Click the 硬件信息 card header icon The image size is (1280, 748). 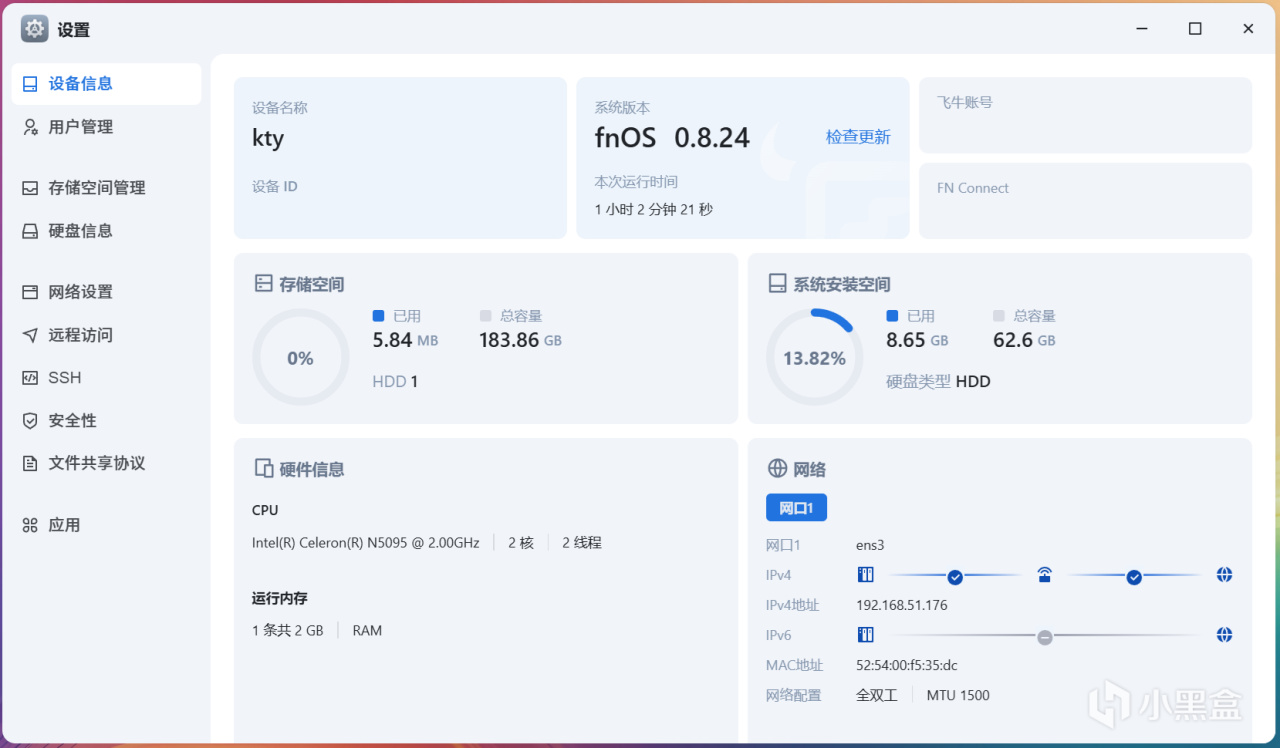pos(263,468)
